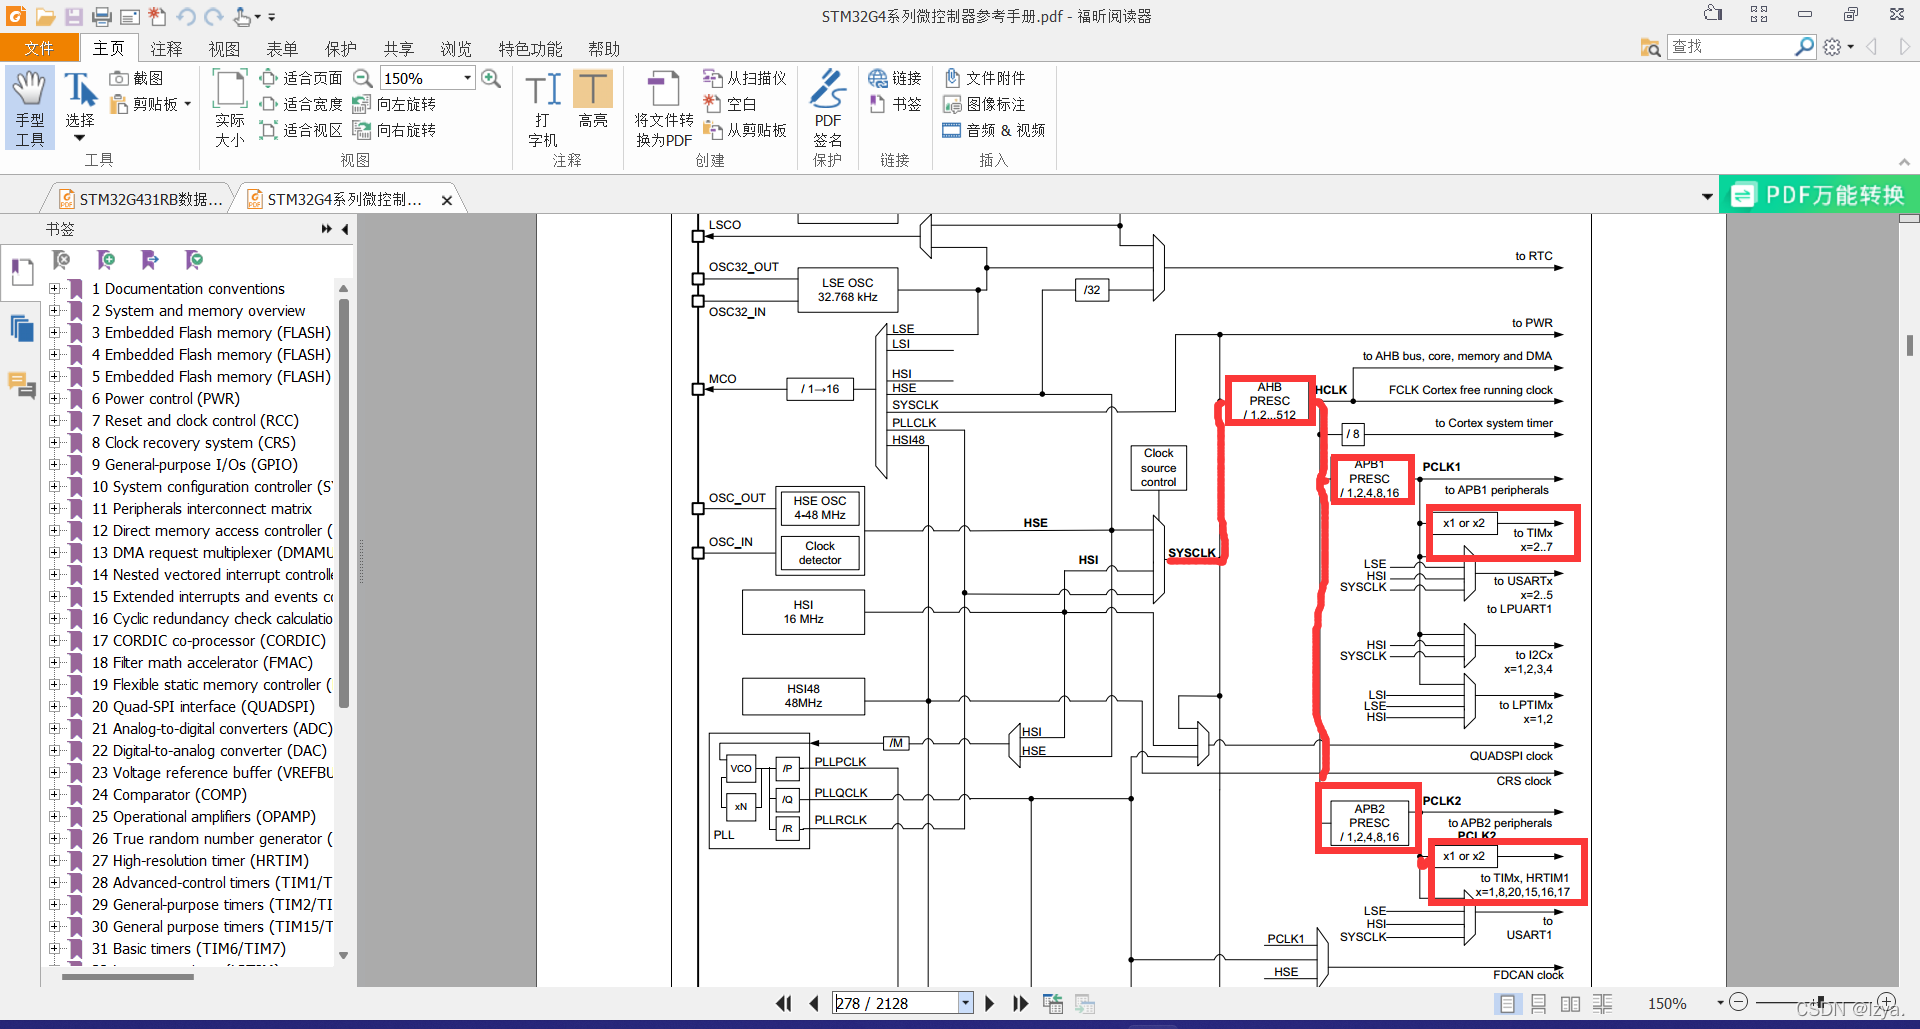Switch to facing pages view mode

pos(1571,1003)
